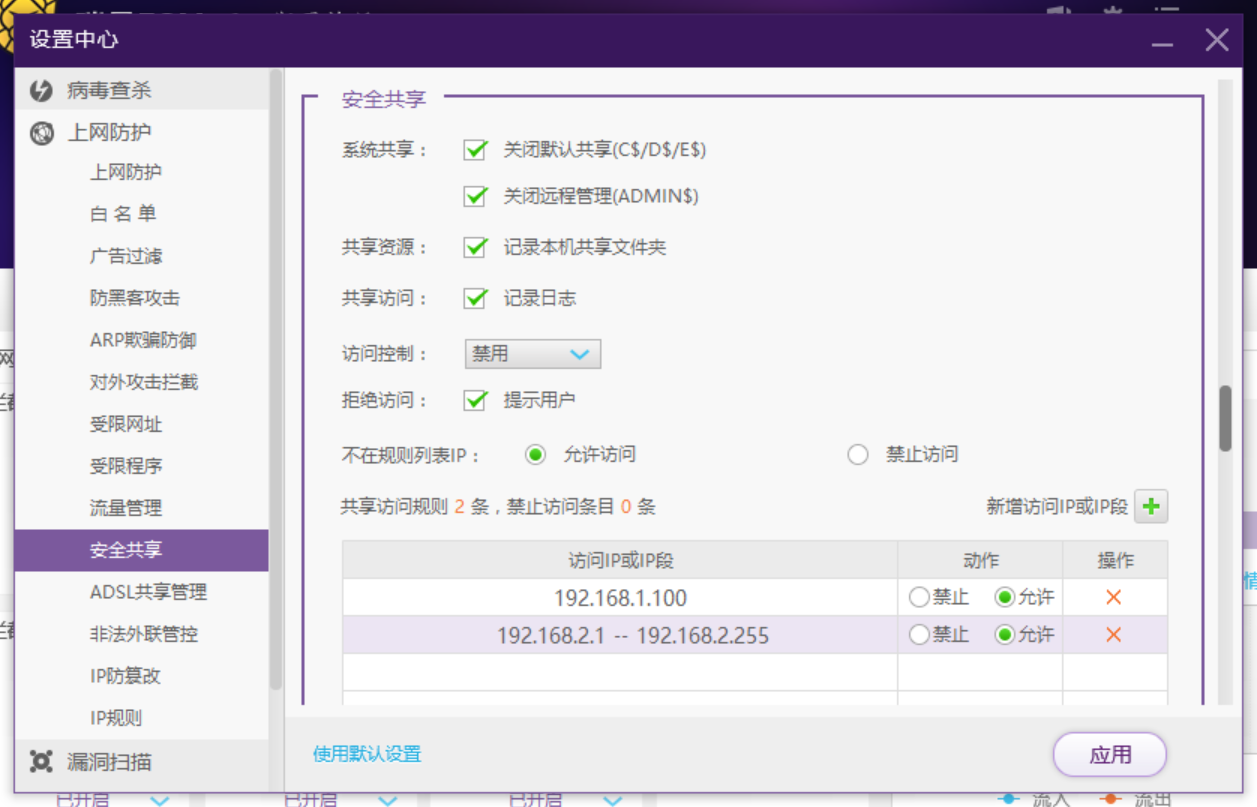Image resolution: width=1257 pixels, height=807 pixels.
Task: Open the 广告过滤 settings page
Action: point(126,256)
